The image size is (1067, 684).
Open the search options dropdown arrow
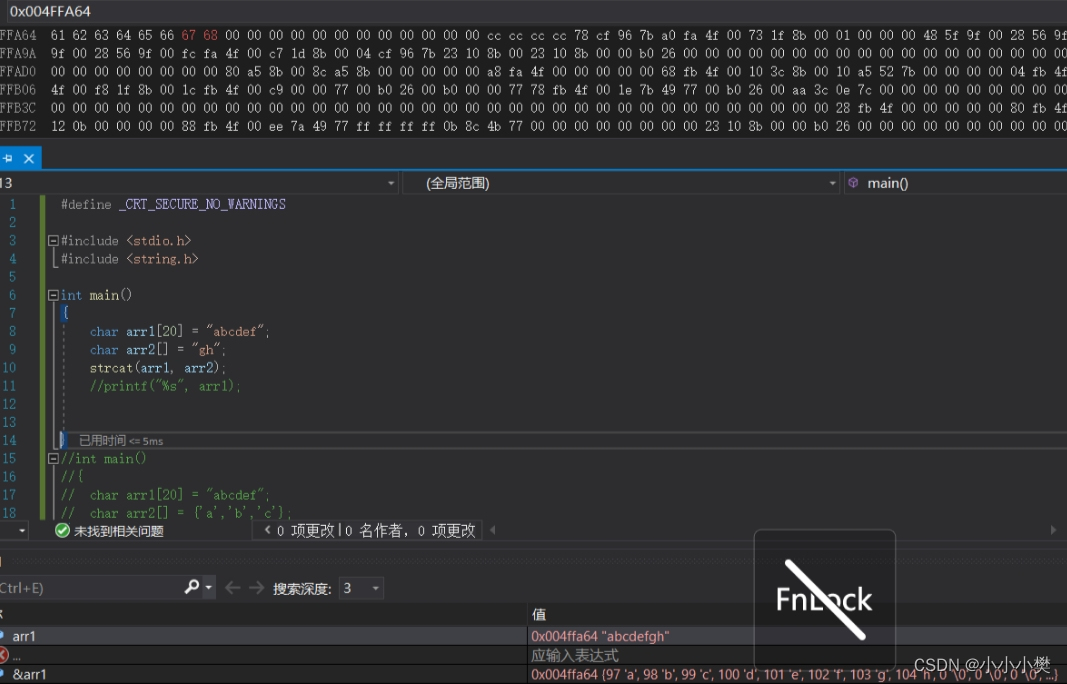click(209, 587)
